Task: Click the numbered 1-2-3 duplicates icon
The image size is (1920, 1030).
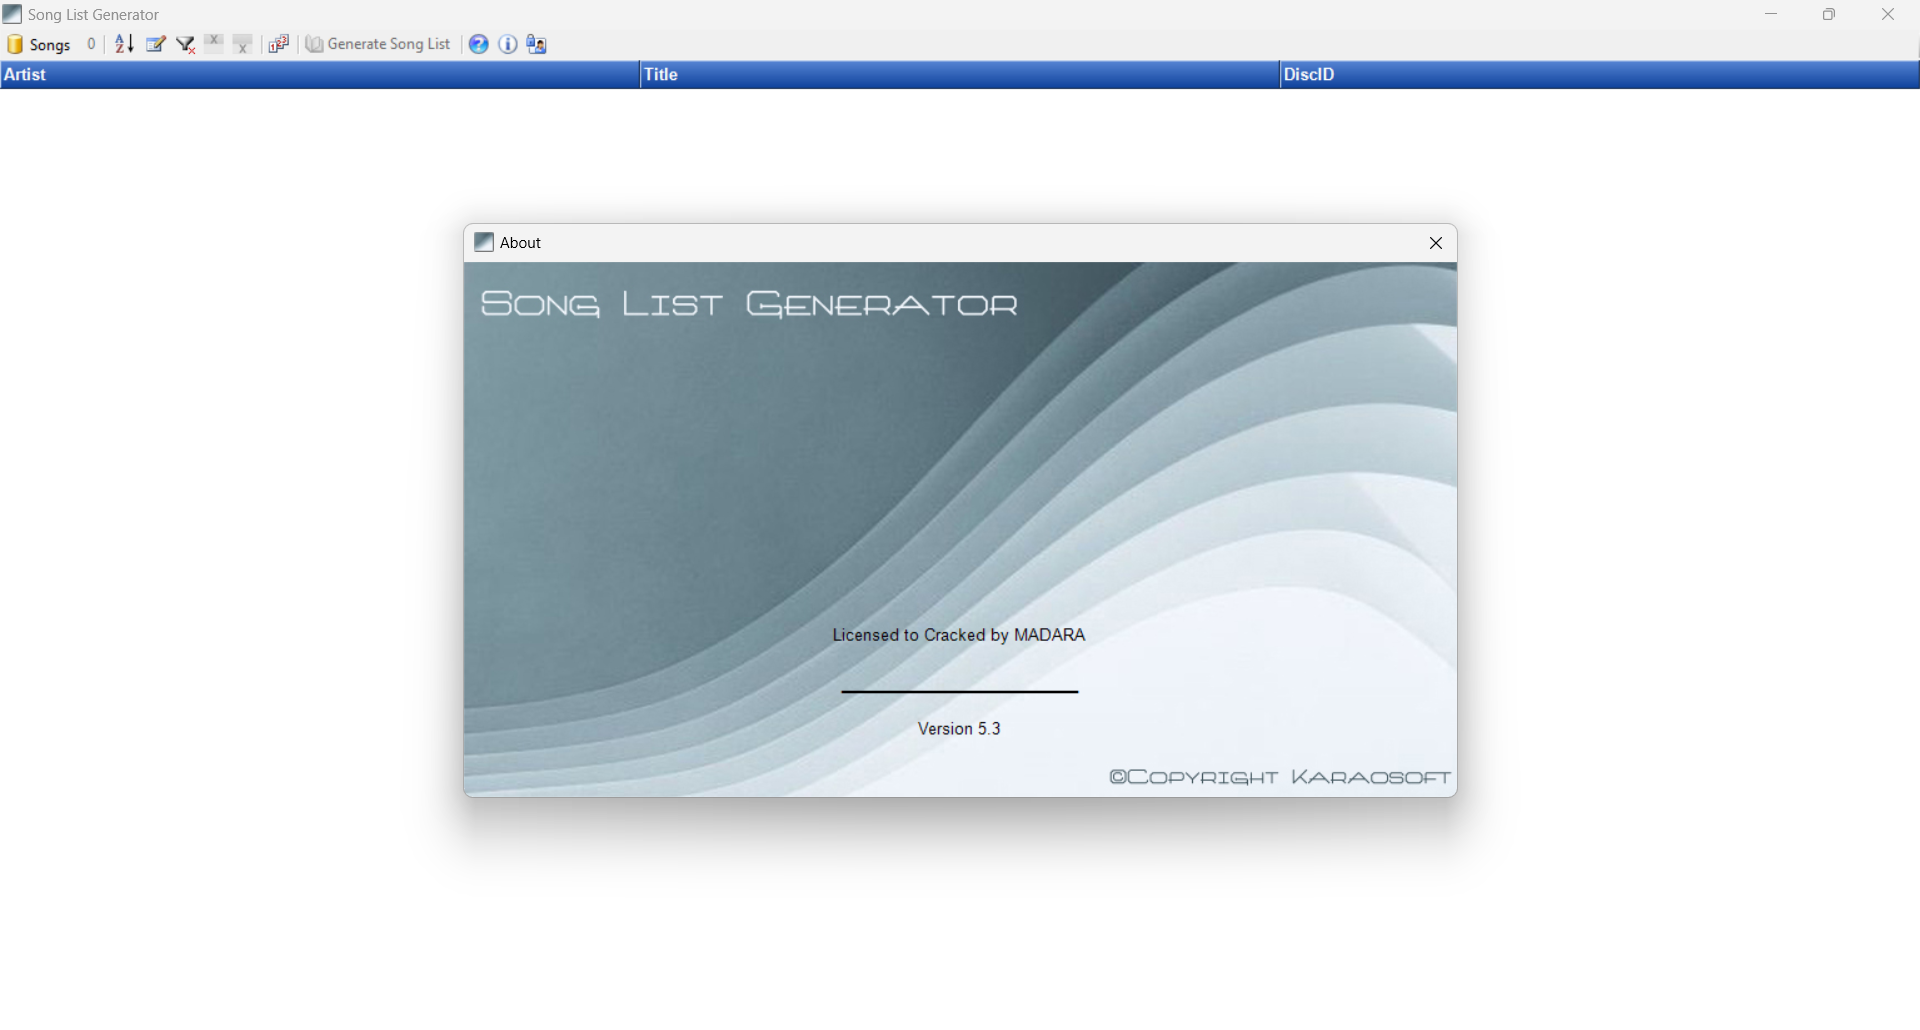Action: click(279, 44)
